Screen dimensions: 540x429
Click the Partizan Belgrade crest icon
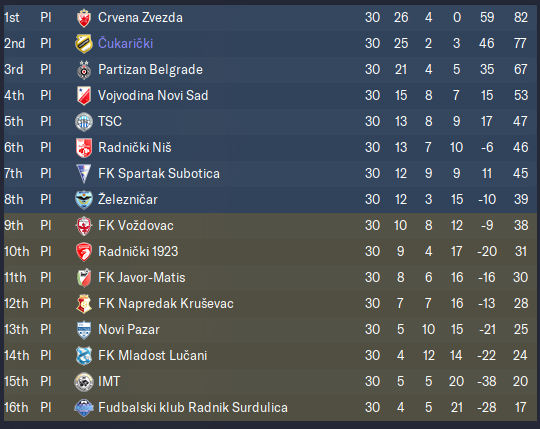pos(84,70)
